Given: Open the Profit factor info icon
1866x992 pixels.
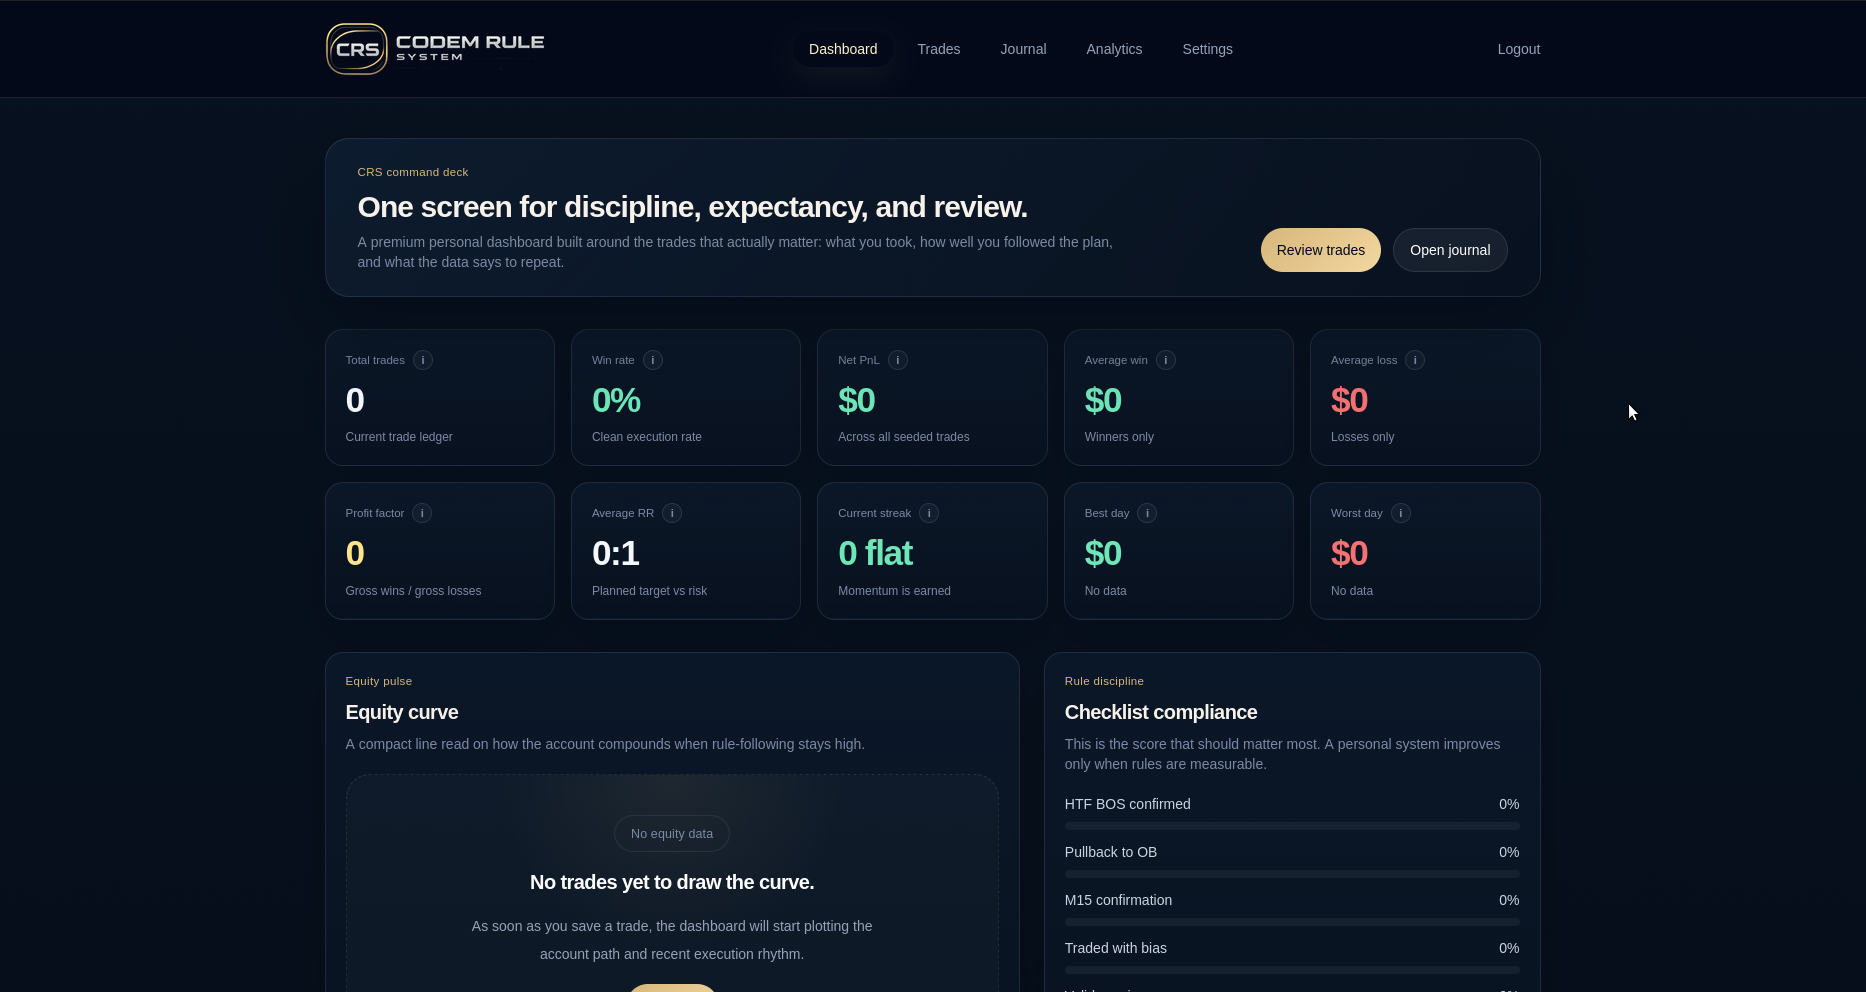Looking at the screenshot, I should pos(422,513).
